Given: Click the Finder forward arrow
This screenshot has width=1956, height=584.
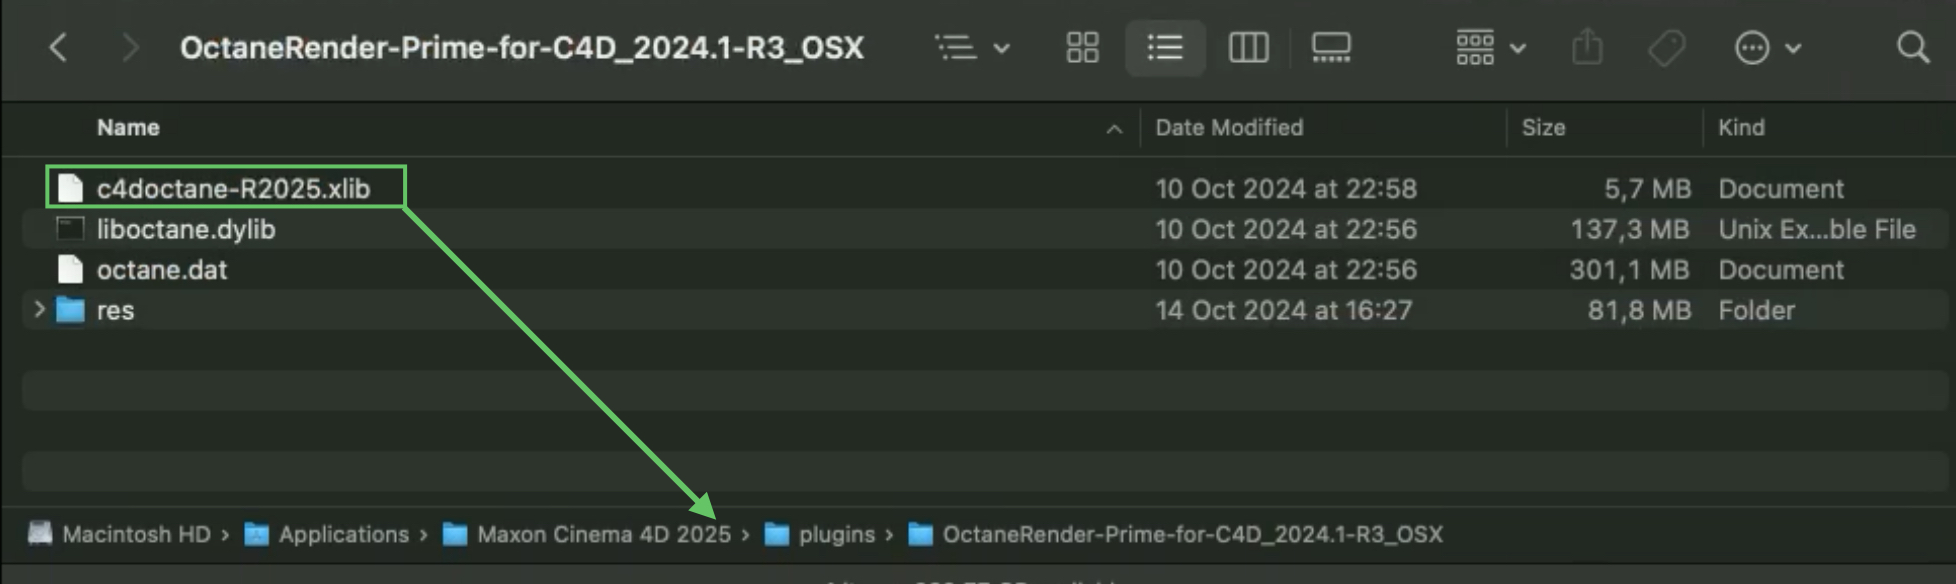Looking at the screenshot, I should point(129,47).
